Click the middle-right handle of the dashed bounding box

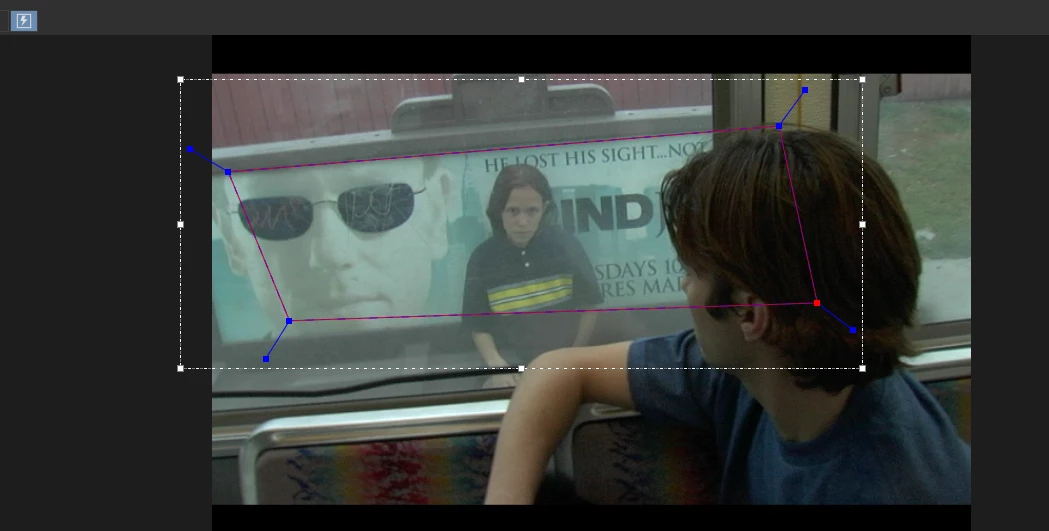click(x=862, y=225)
